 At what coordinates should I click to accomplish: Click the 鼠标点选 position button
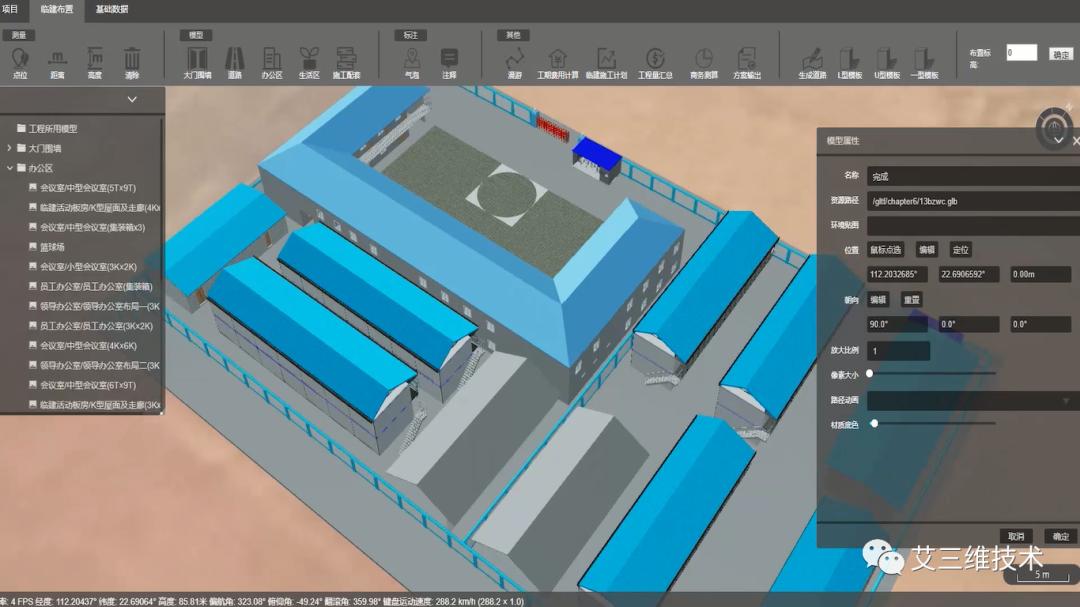885,250
